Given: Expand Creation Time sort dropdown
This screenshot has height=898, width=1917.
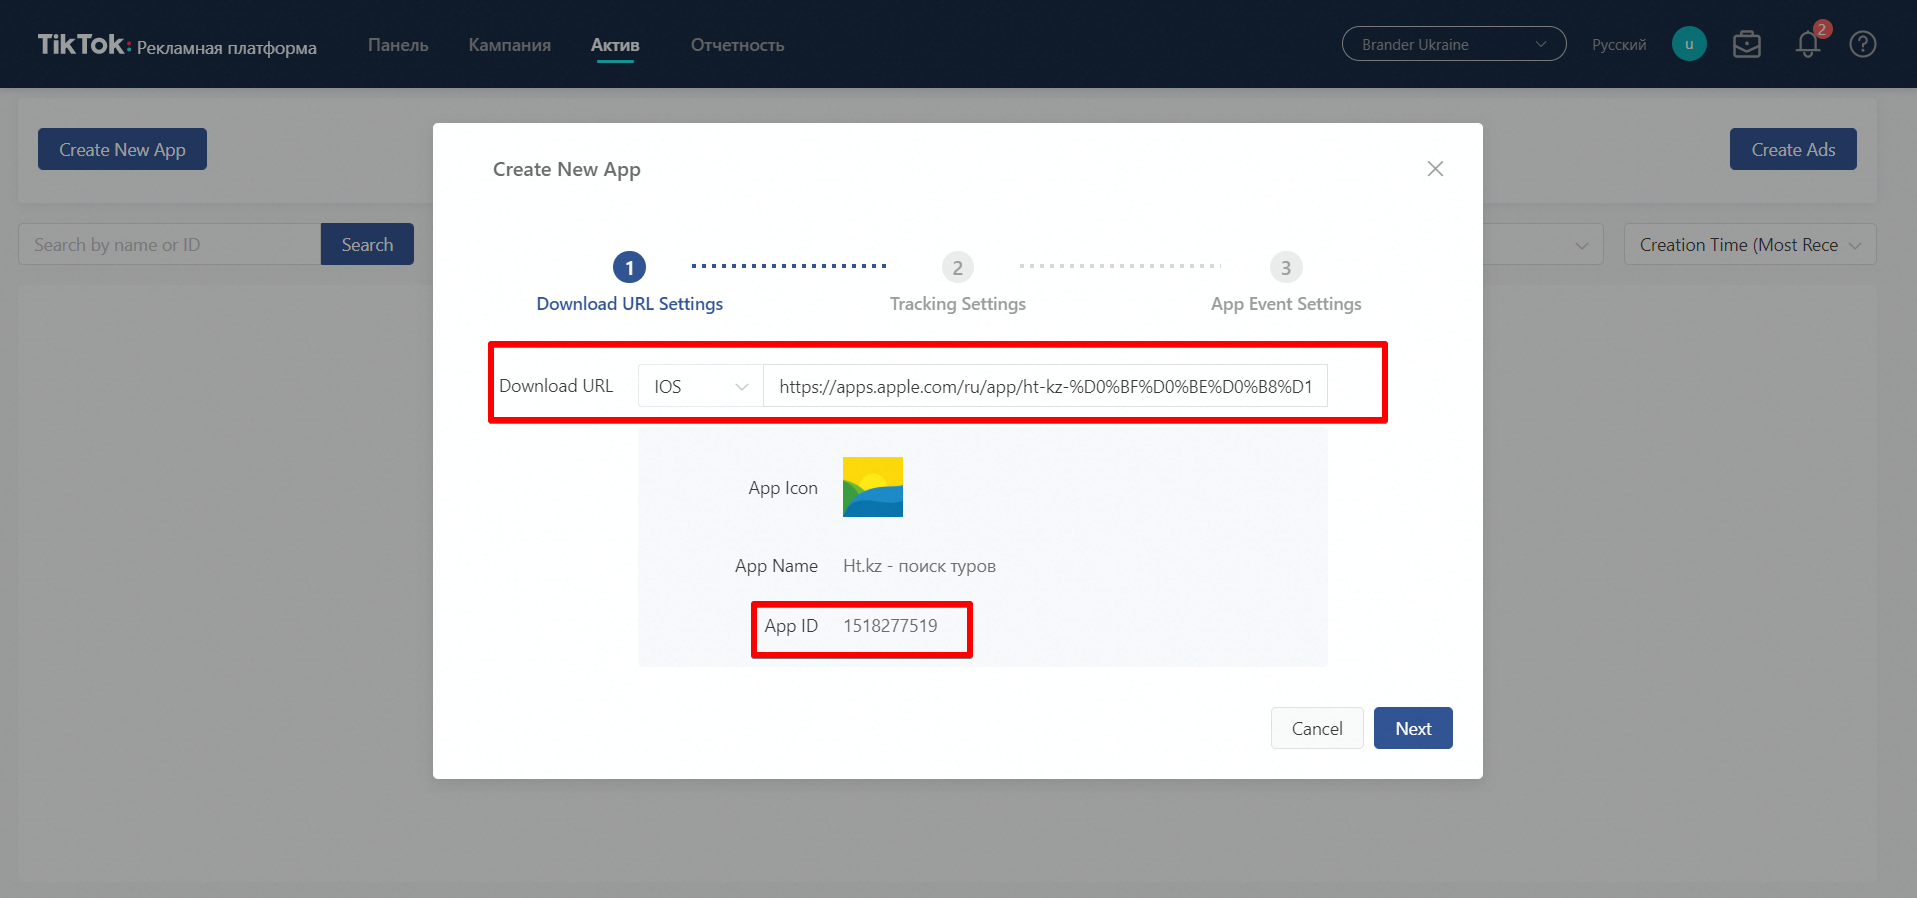Looking at the screenshot, I should [1749, 245].
